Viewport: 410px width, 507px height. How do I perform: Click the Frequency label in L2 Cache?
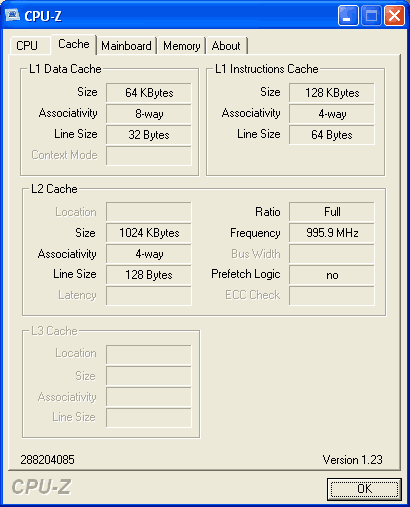[x=255, y=233]
